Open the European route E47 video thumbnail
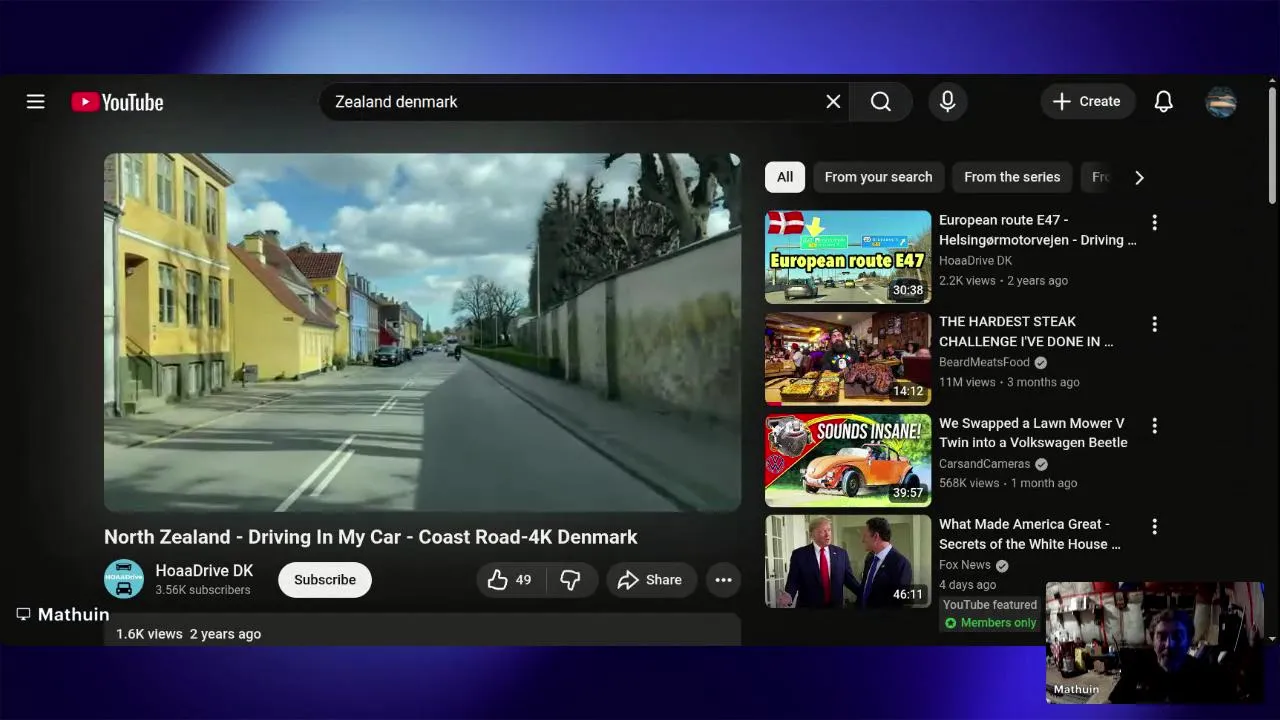Viewport: 1280px width, 720px height. point(848,257)
